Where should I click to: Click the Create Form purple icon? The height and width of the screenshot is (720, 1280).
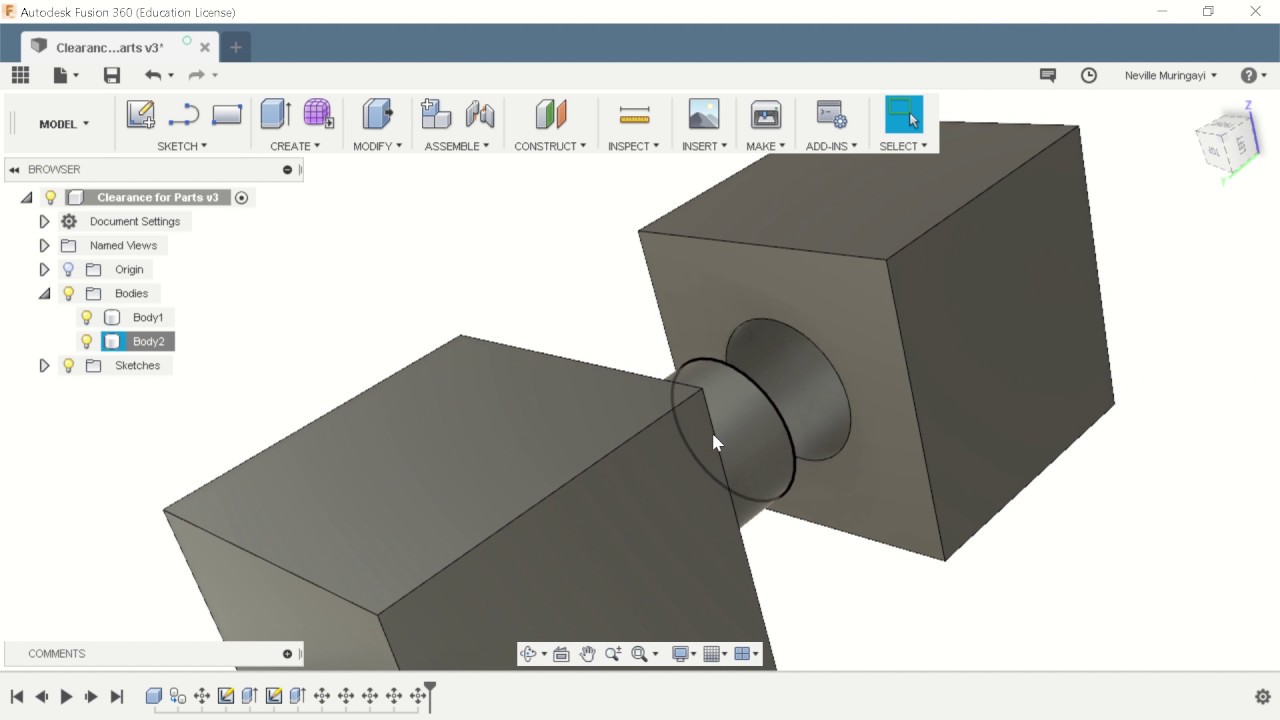[318, 114]
